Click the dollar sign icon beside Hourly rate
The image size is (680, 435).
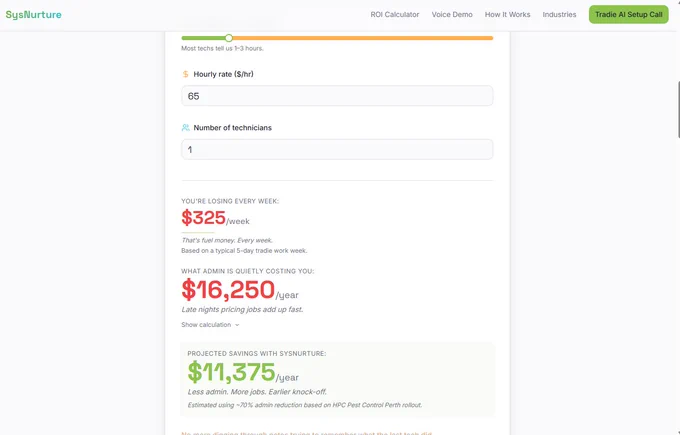pyautogui.click(x=186, y=74)
